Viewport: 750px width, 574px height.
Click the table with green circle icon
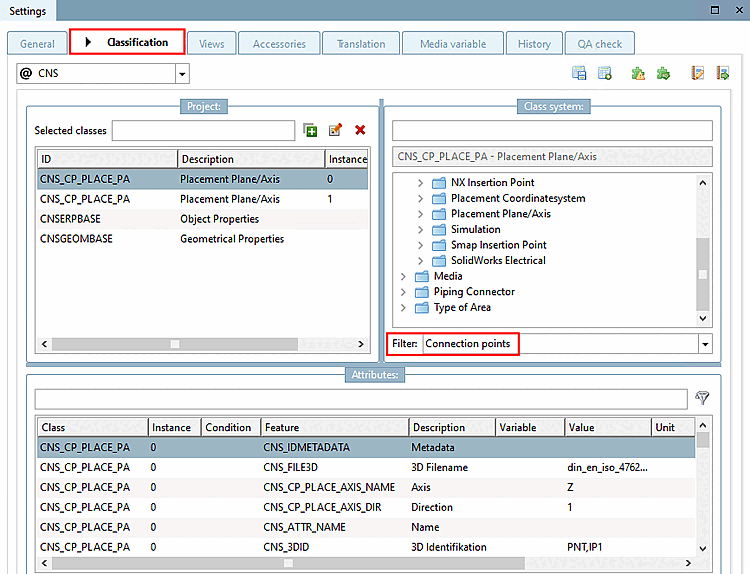pyautogui.click(x=604, y=73)
